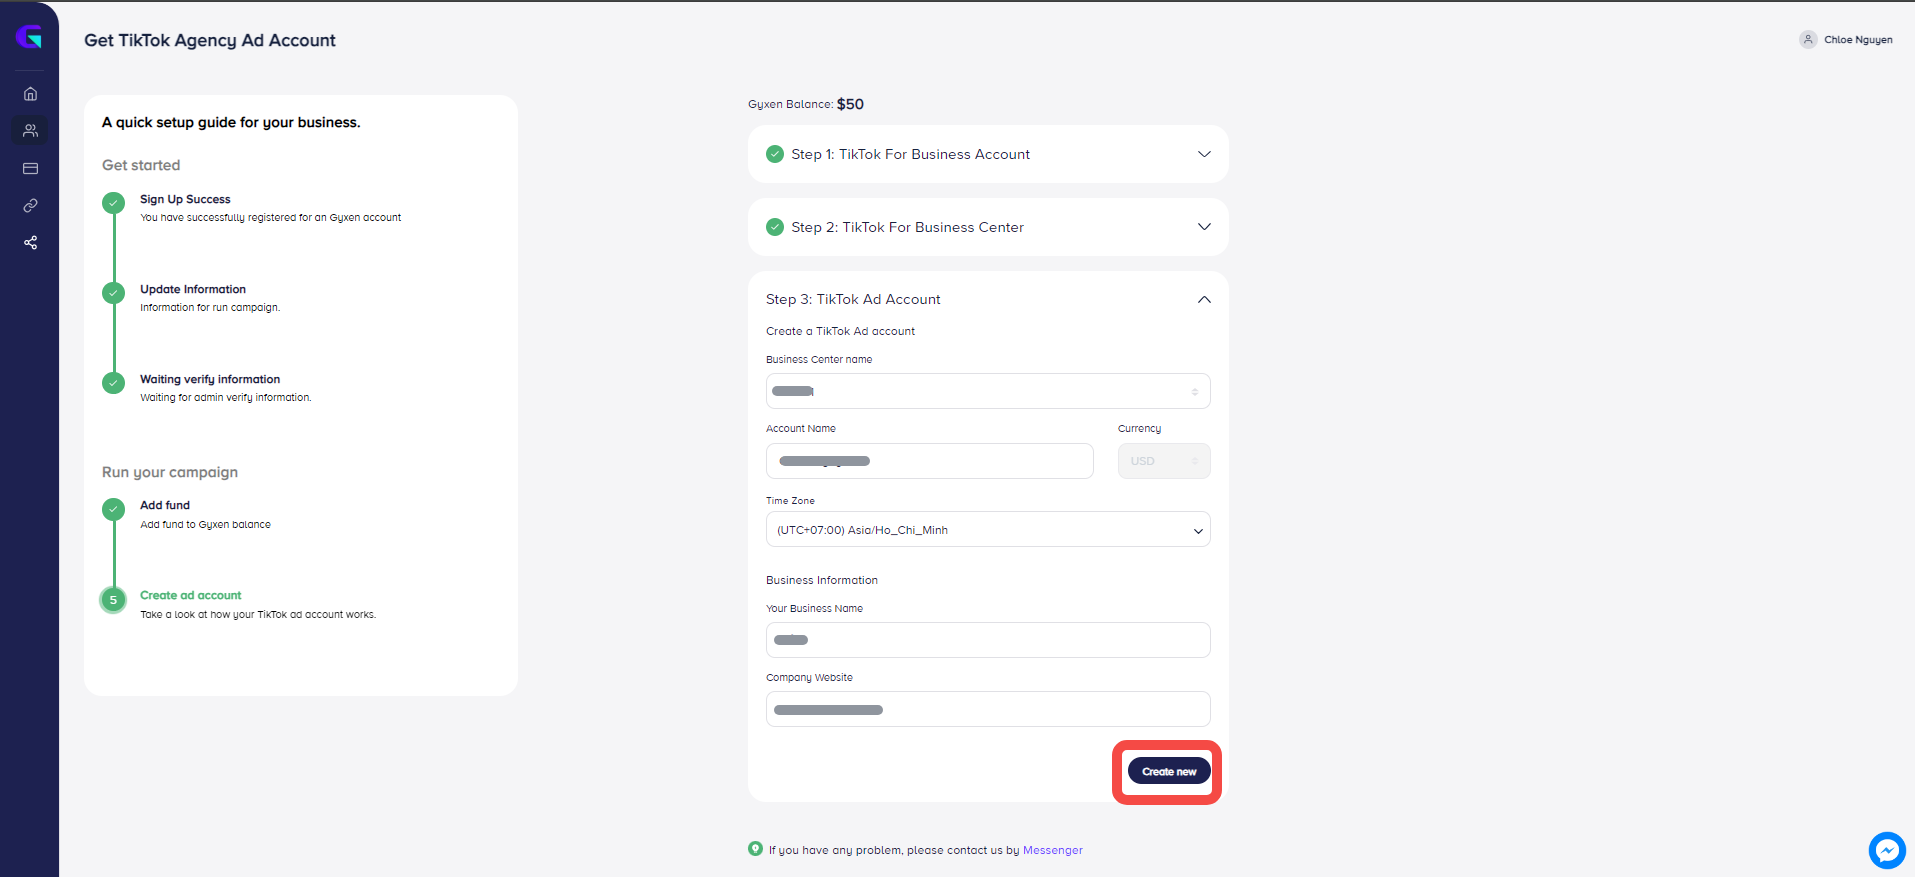Open the share icon in sidebar
The image size is (1915, 877).
point(30,243)
